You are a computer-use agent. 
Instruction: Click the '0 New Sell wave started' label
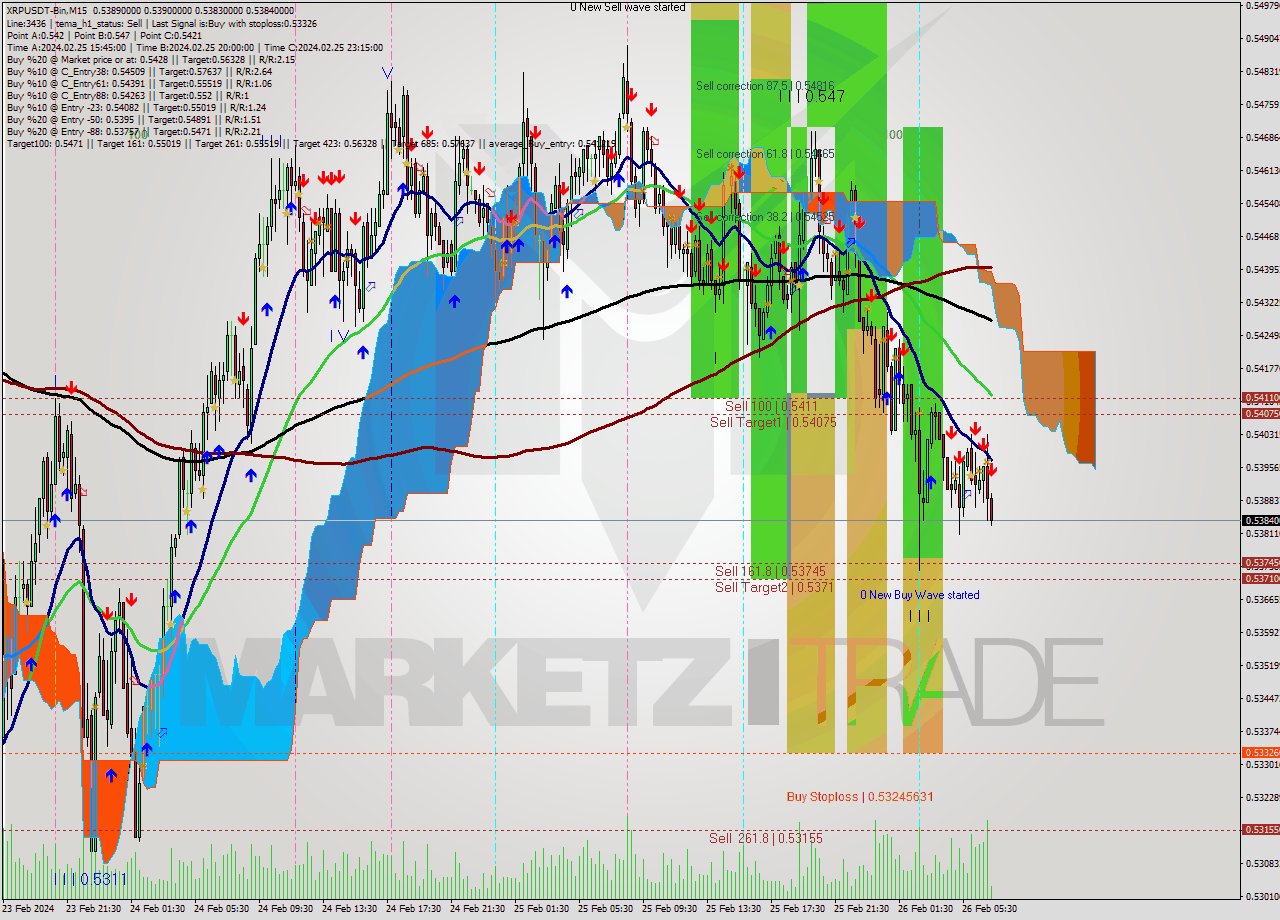(x=628, y=7)
